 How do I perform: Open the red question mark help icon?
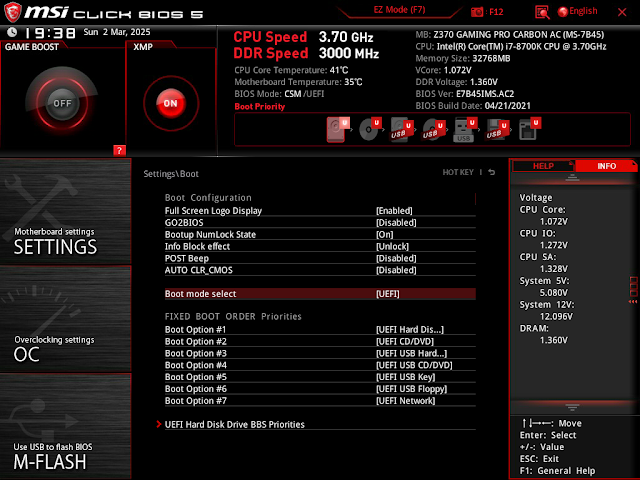point(119,150)
